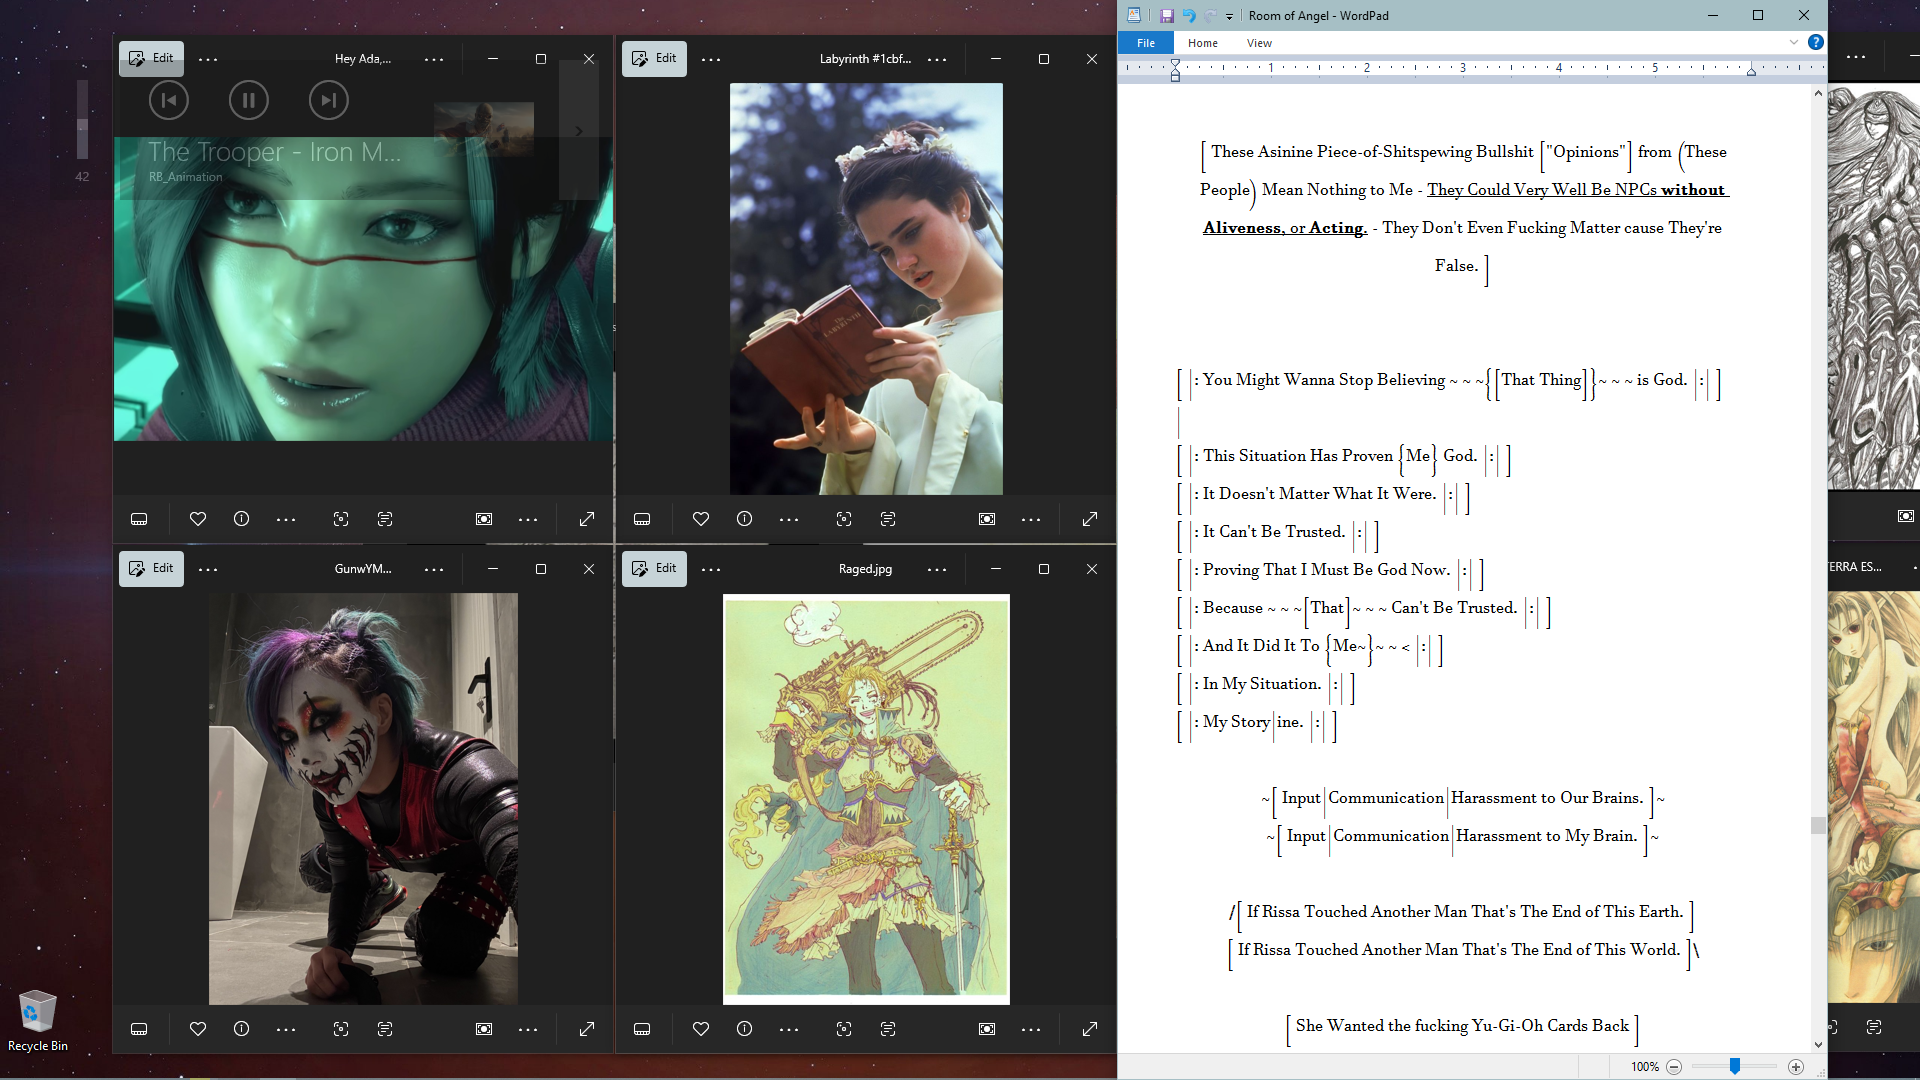Click the Edit button on Raged.jpg window

point(654,568)
